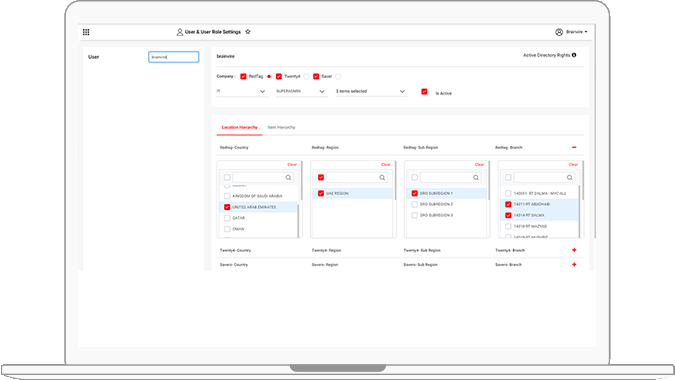Check the Oman country checkbox
The image size is (675, 380).
click(x=227, y=229)
